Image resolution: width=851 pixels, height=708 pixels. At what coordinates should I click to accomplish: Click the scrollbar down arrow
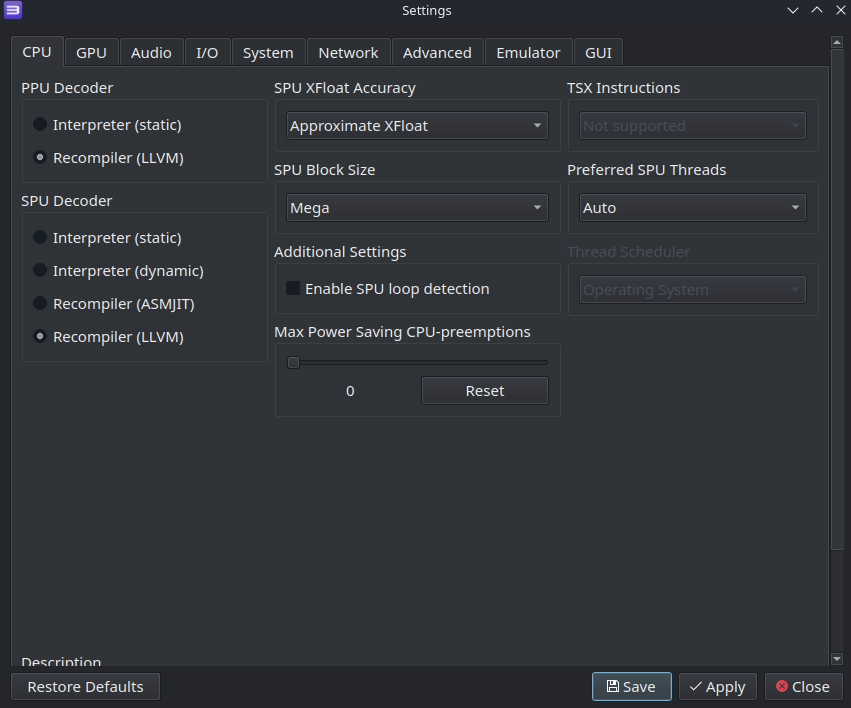pos(836,659)
